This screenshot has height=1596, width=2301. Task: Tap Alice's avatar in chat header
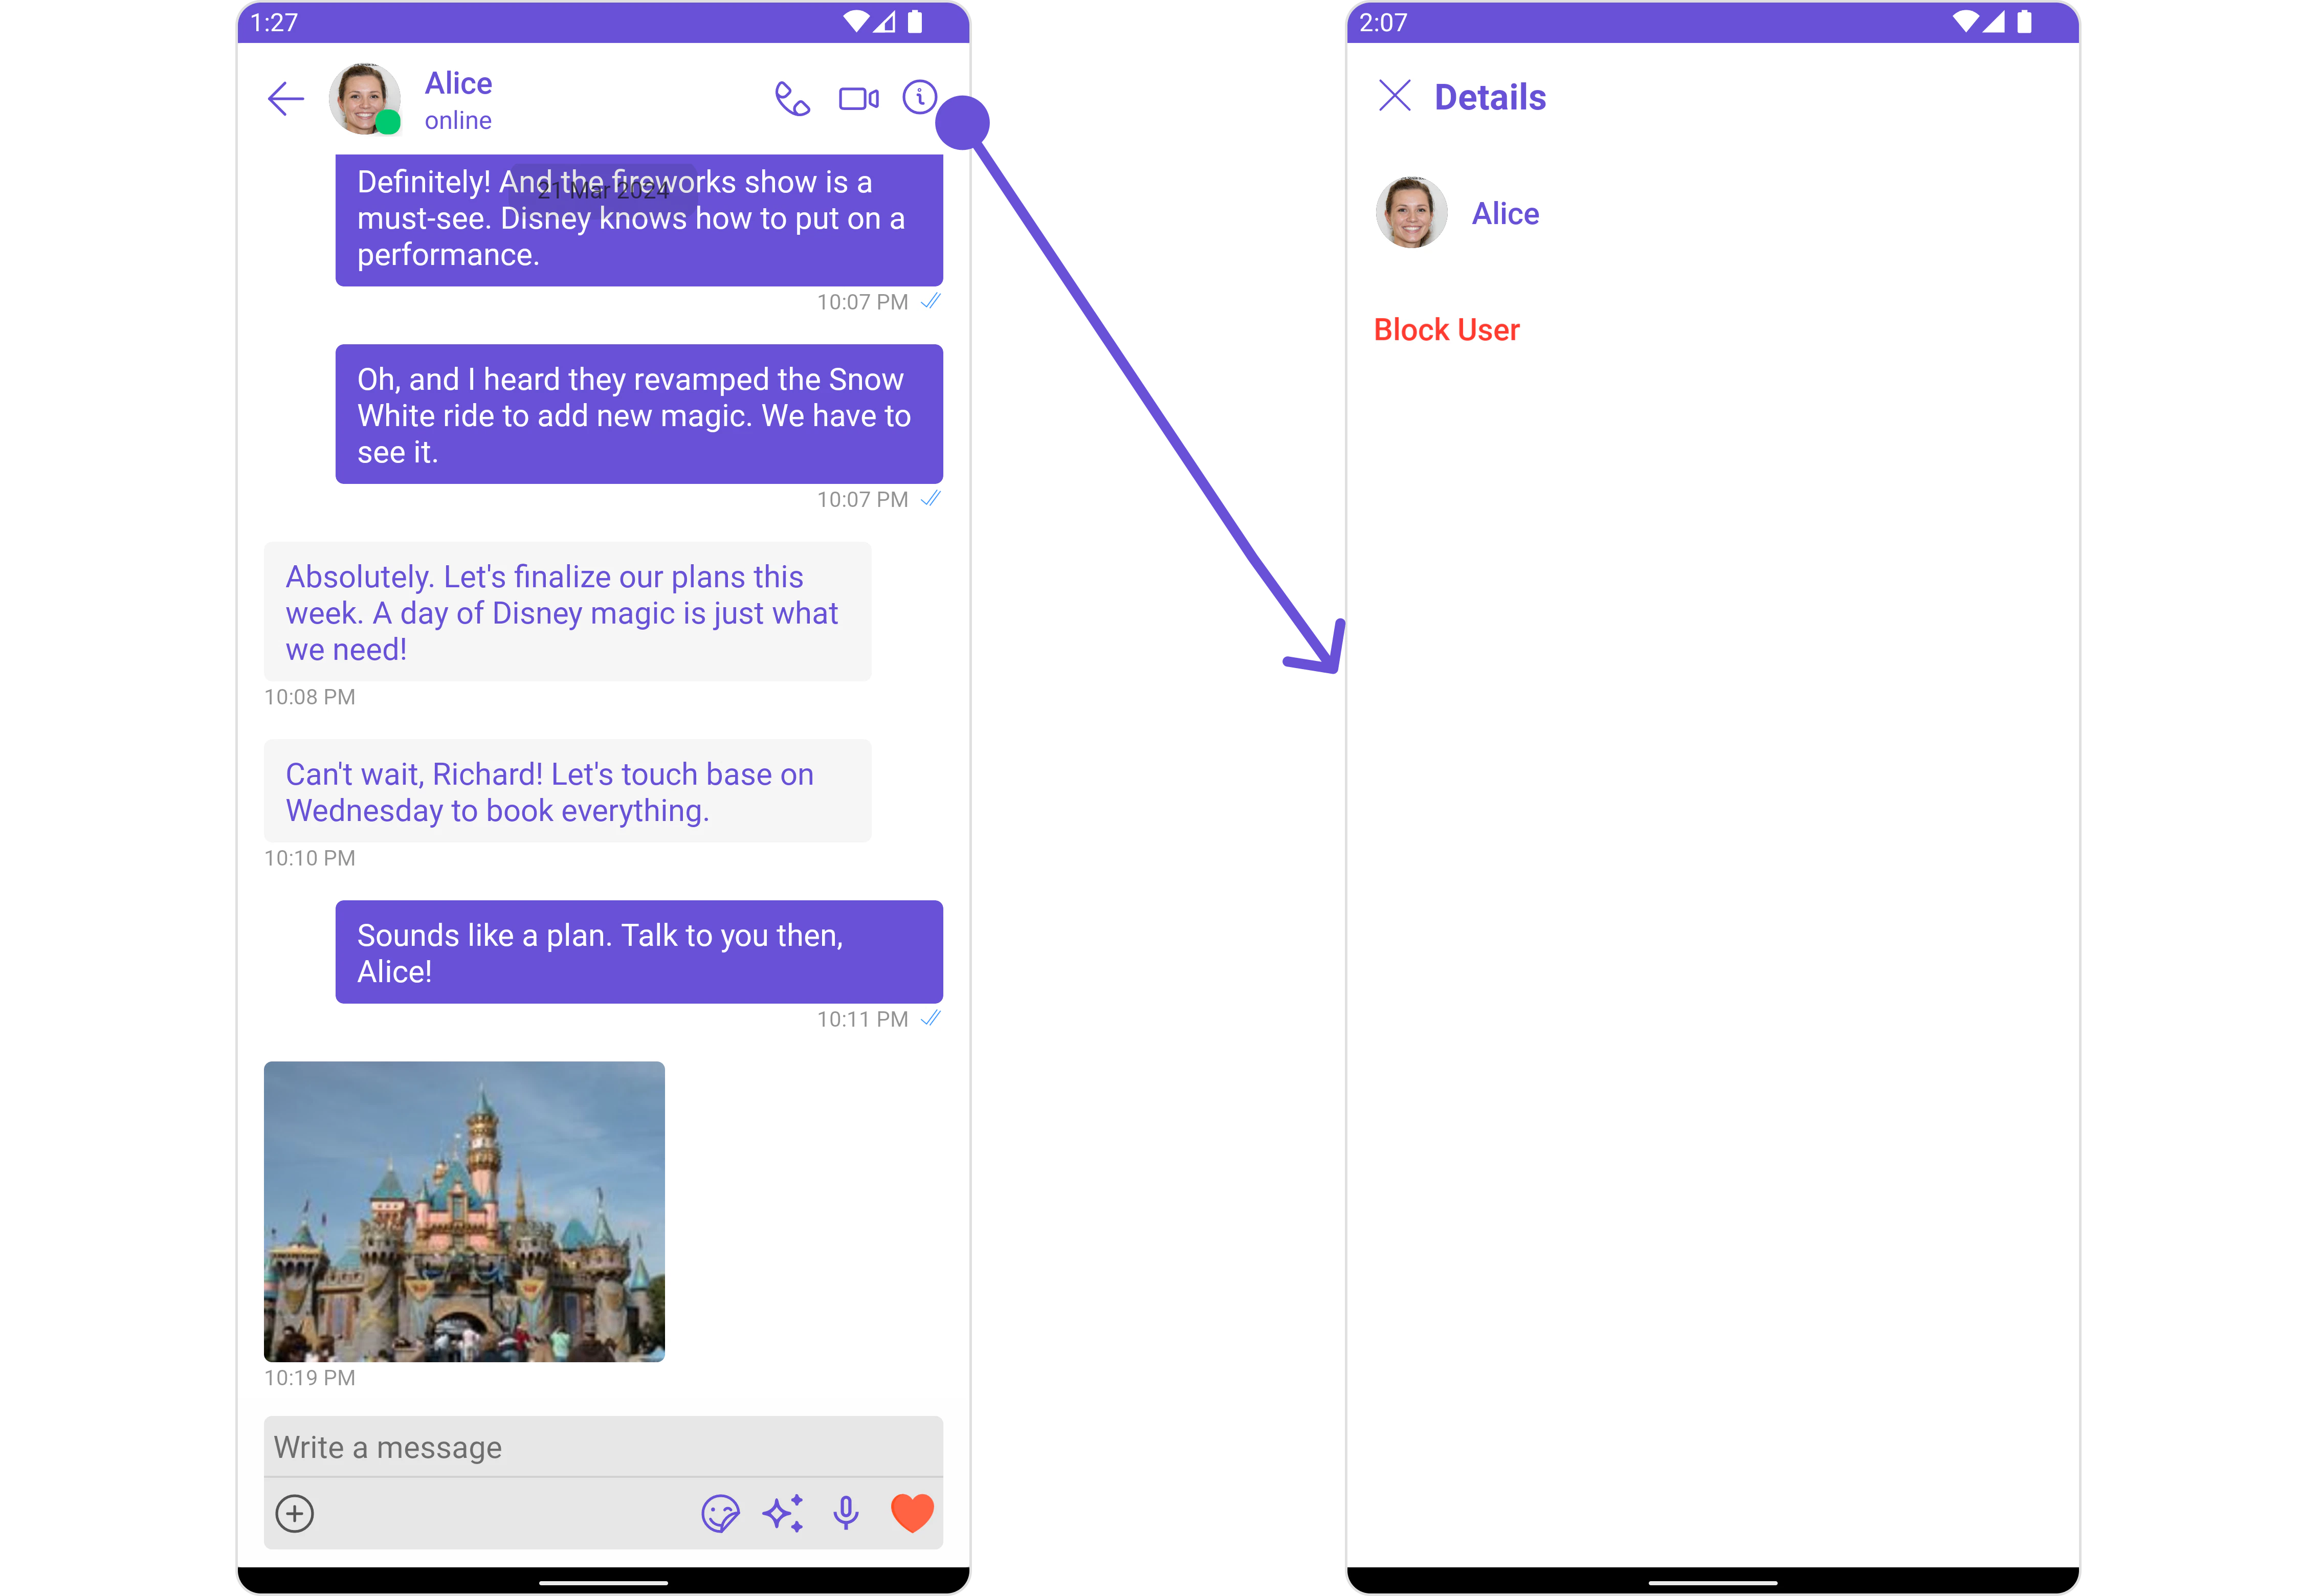(365, 99)
